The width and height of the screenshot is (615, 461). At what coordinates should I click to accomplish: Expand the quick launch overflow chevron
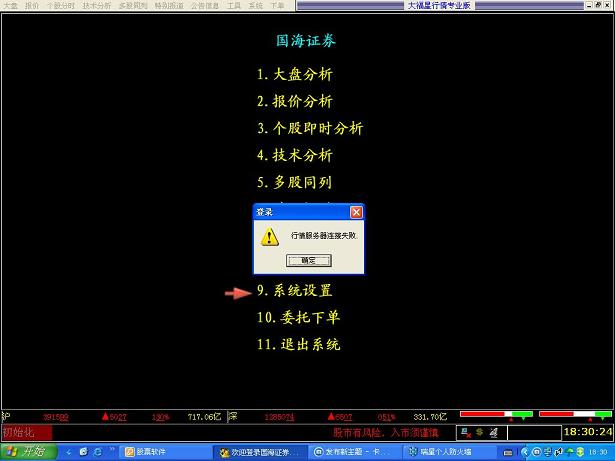click(x=111, y=450)
